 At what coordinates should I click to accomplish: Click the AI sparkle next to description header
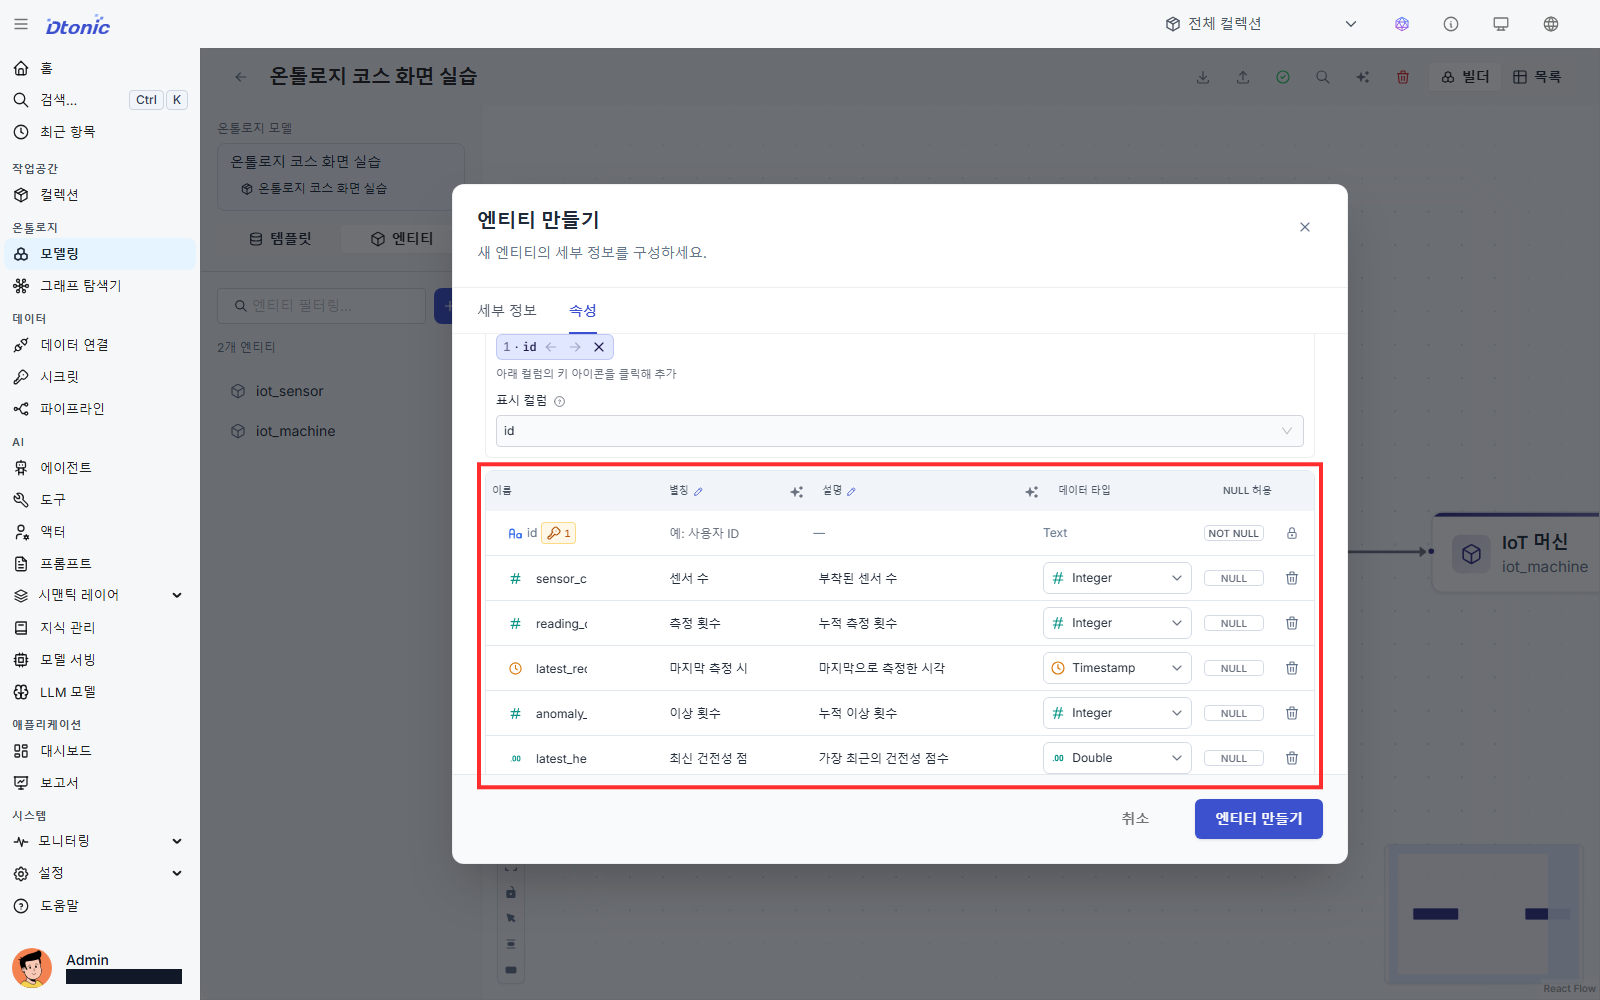(1032, 492)
